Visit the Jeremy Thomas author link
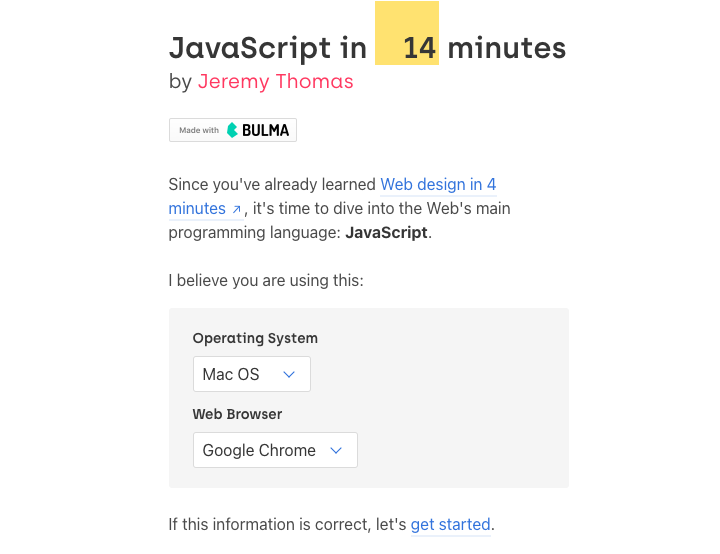This screenshot has height=554, width=720. [x=275, y=82]
